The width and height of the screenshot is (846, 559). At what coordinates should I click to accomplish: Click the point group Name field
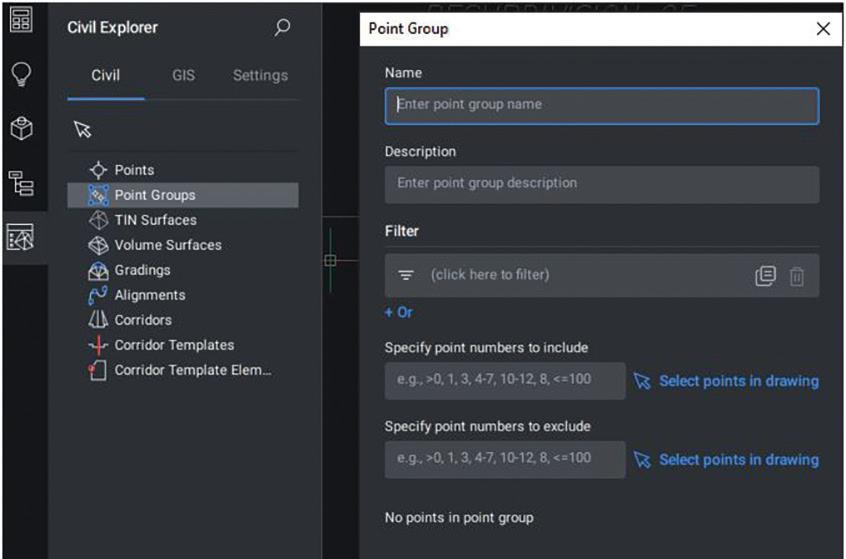[x=602, y=106]
